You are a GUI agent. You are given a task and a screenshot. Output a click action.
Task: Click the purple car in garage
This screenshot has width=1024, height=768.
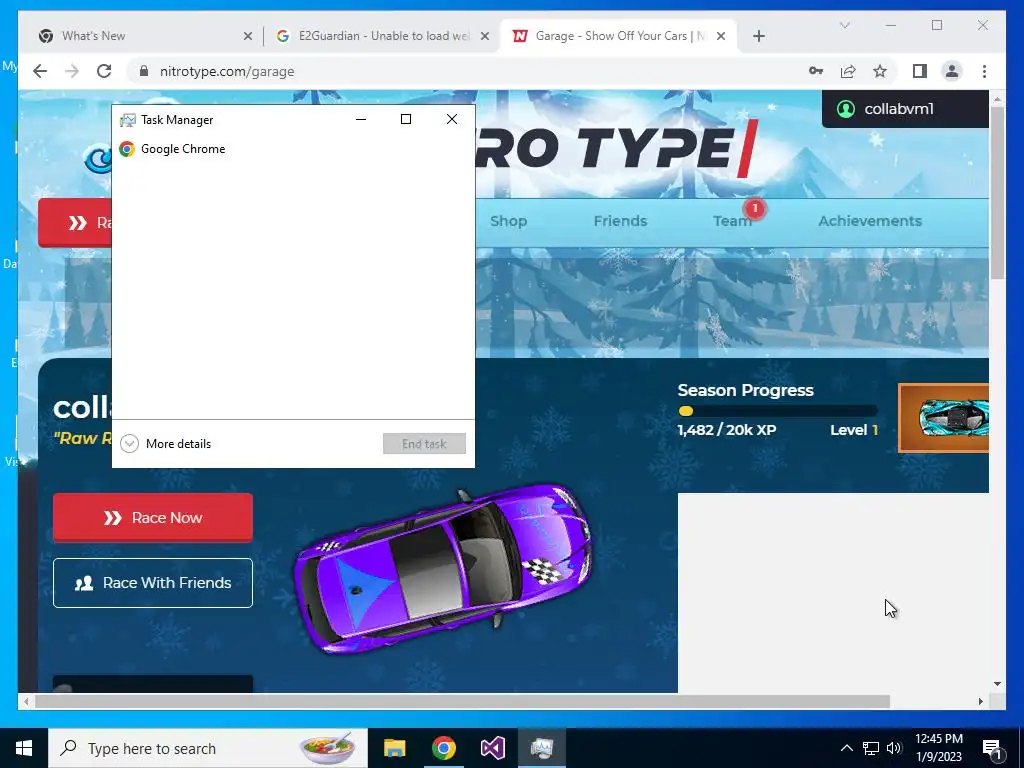pos(443,567)
